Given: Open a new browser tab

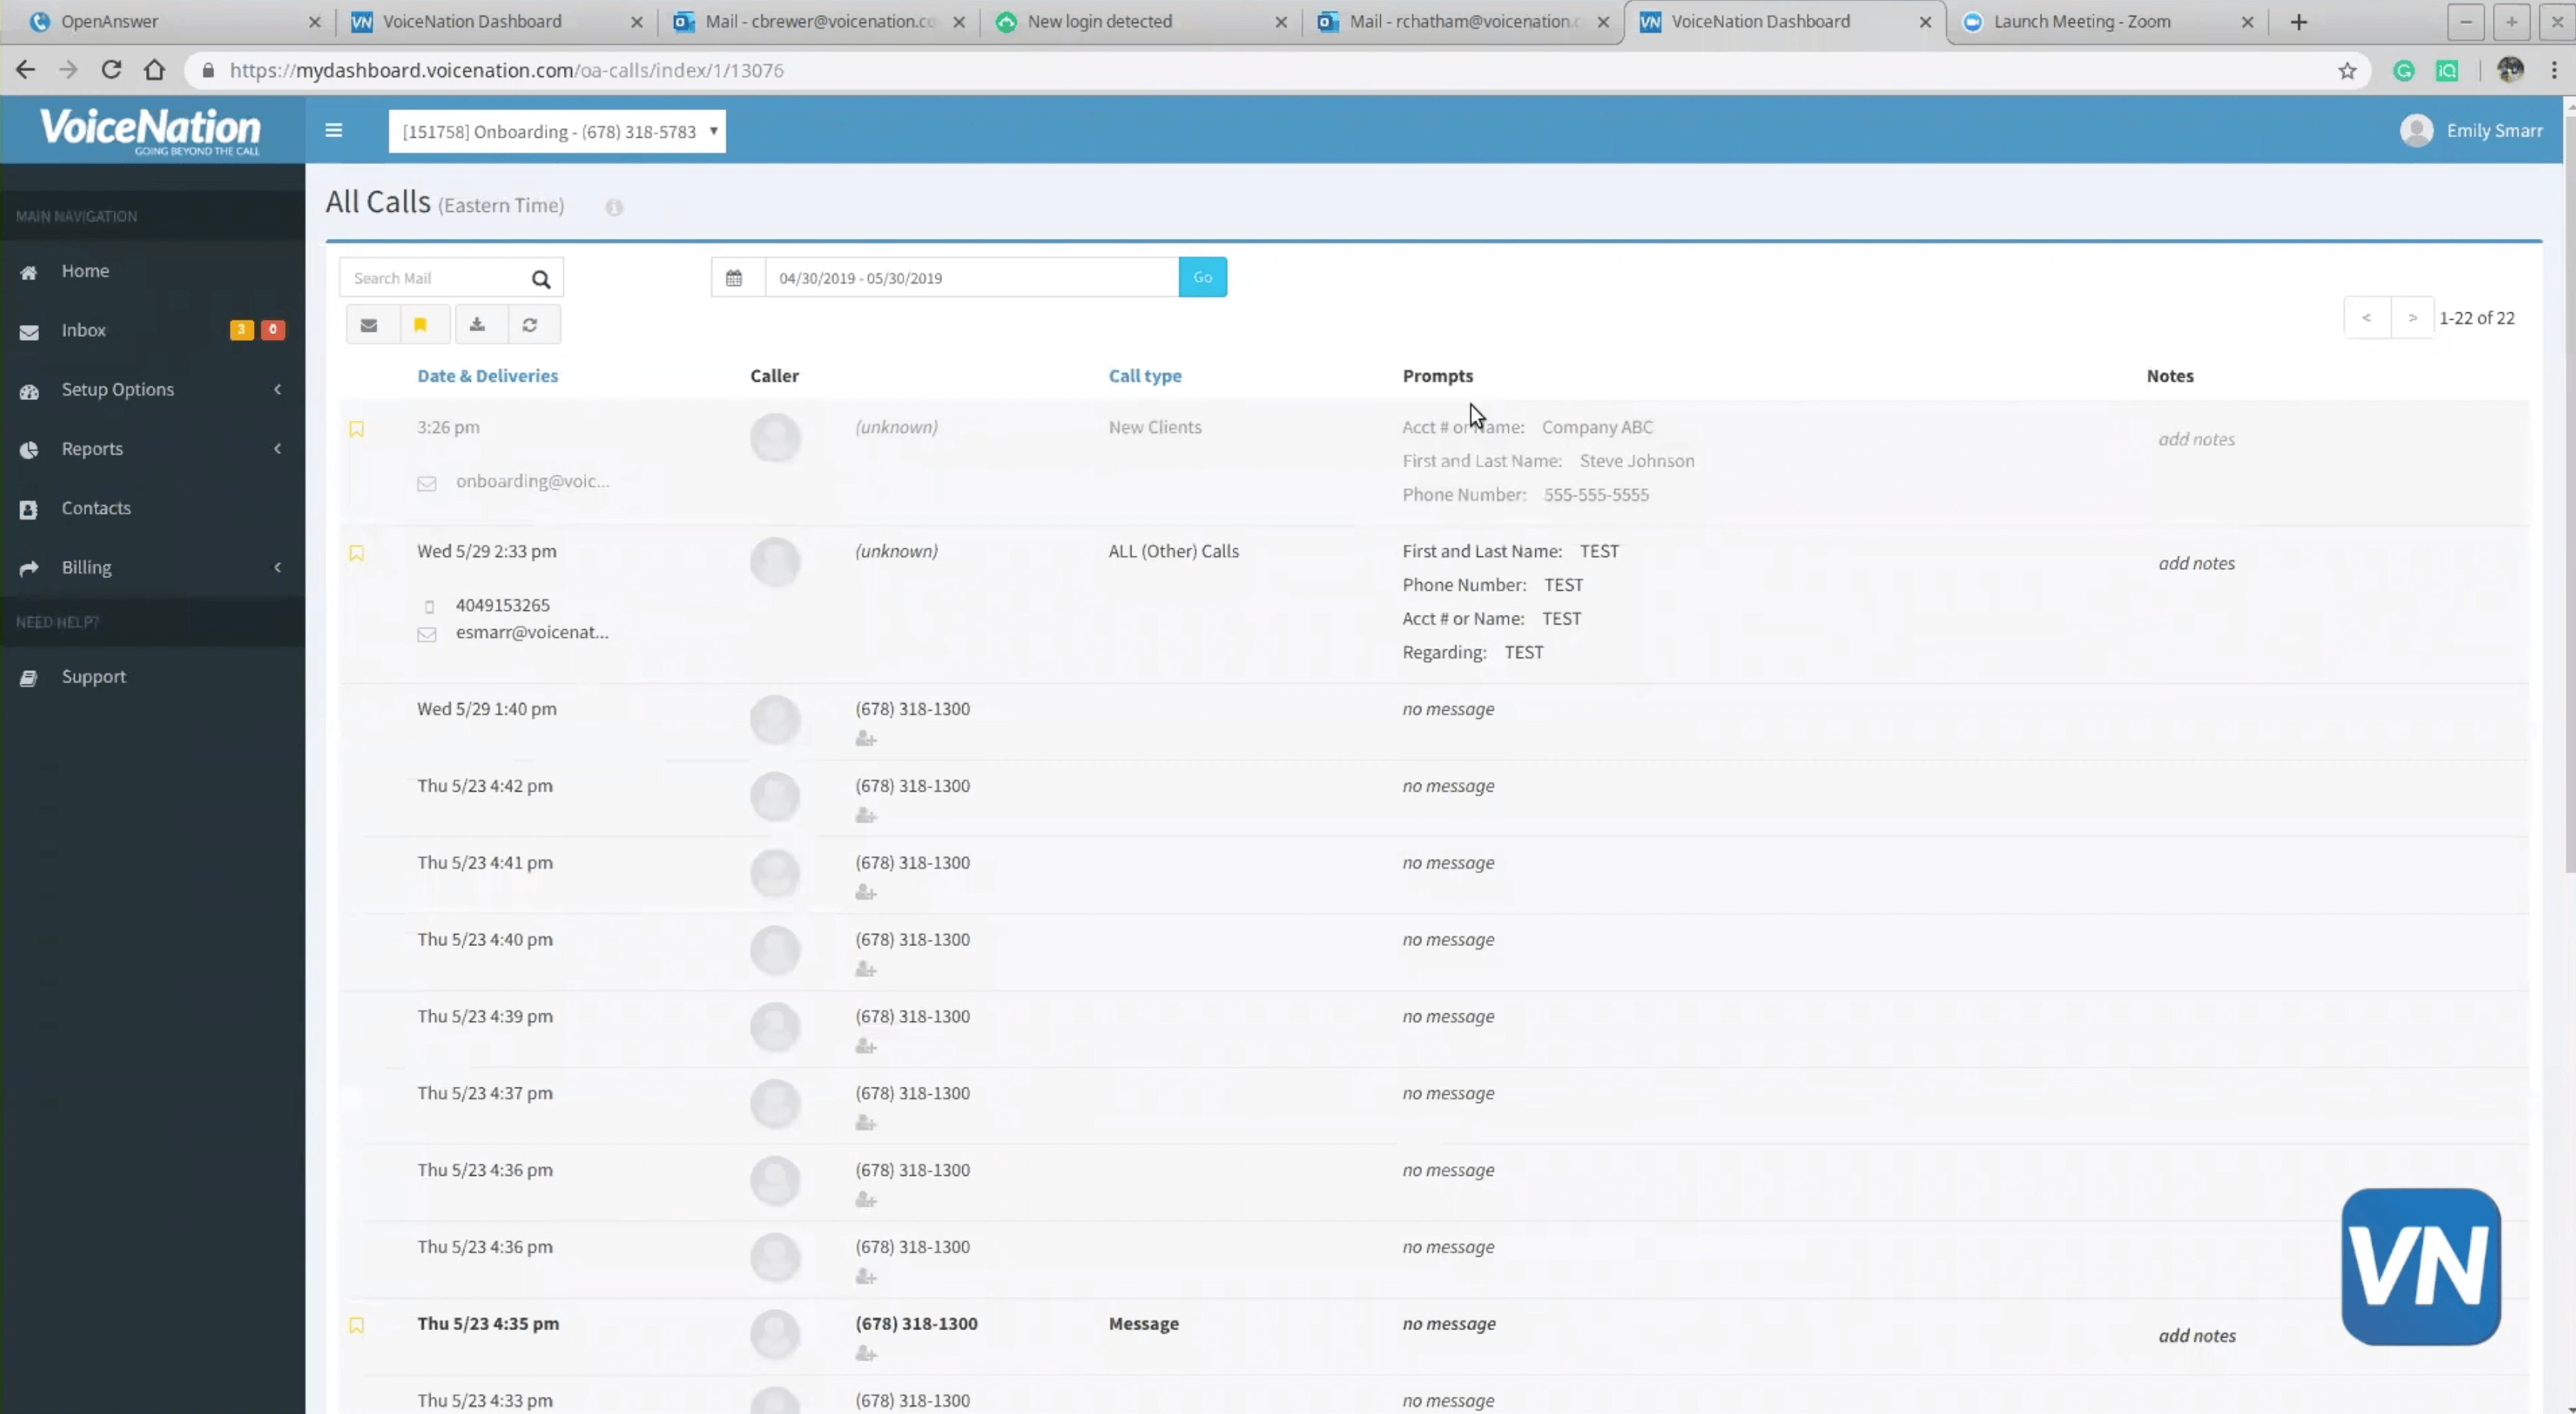Looking at the screenshot, I should click(2298, 22).
